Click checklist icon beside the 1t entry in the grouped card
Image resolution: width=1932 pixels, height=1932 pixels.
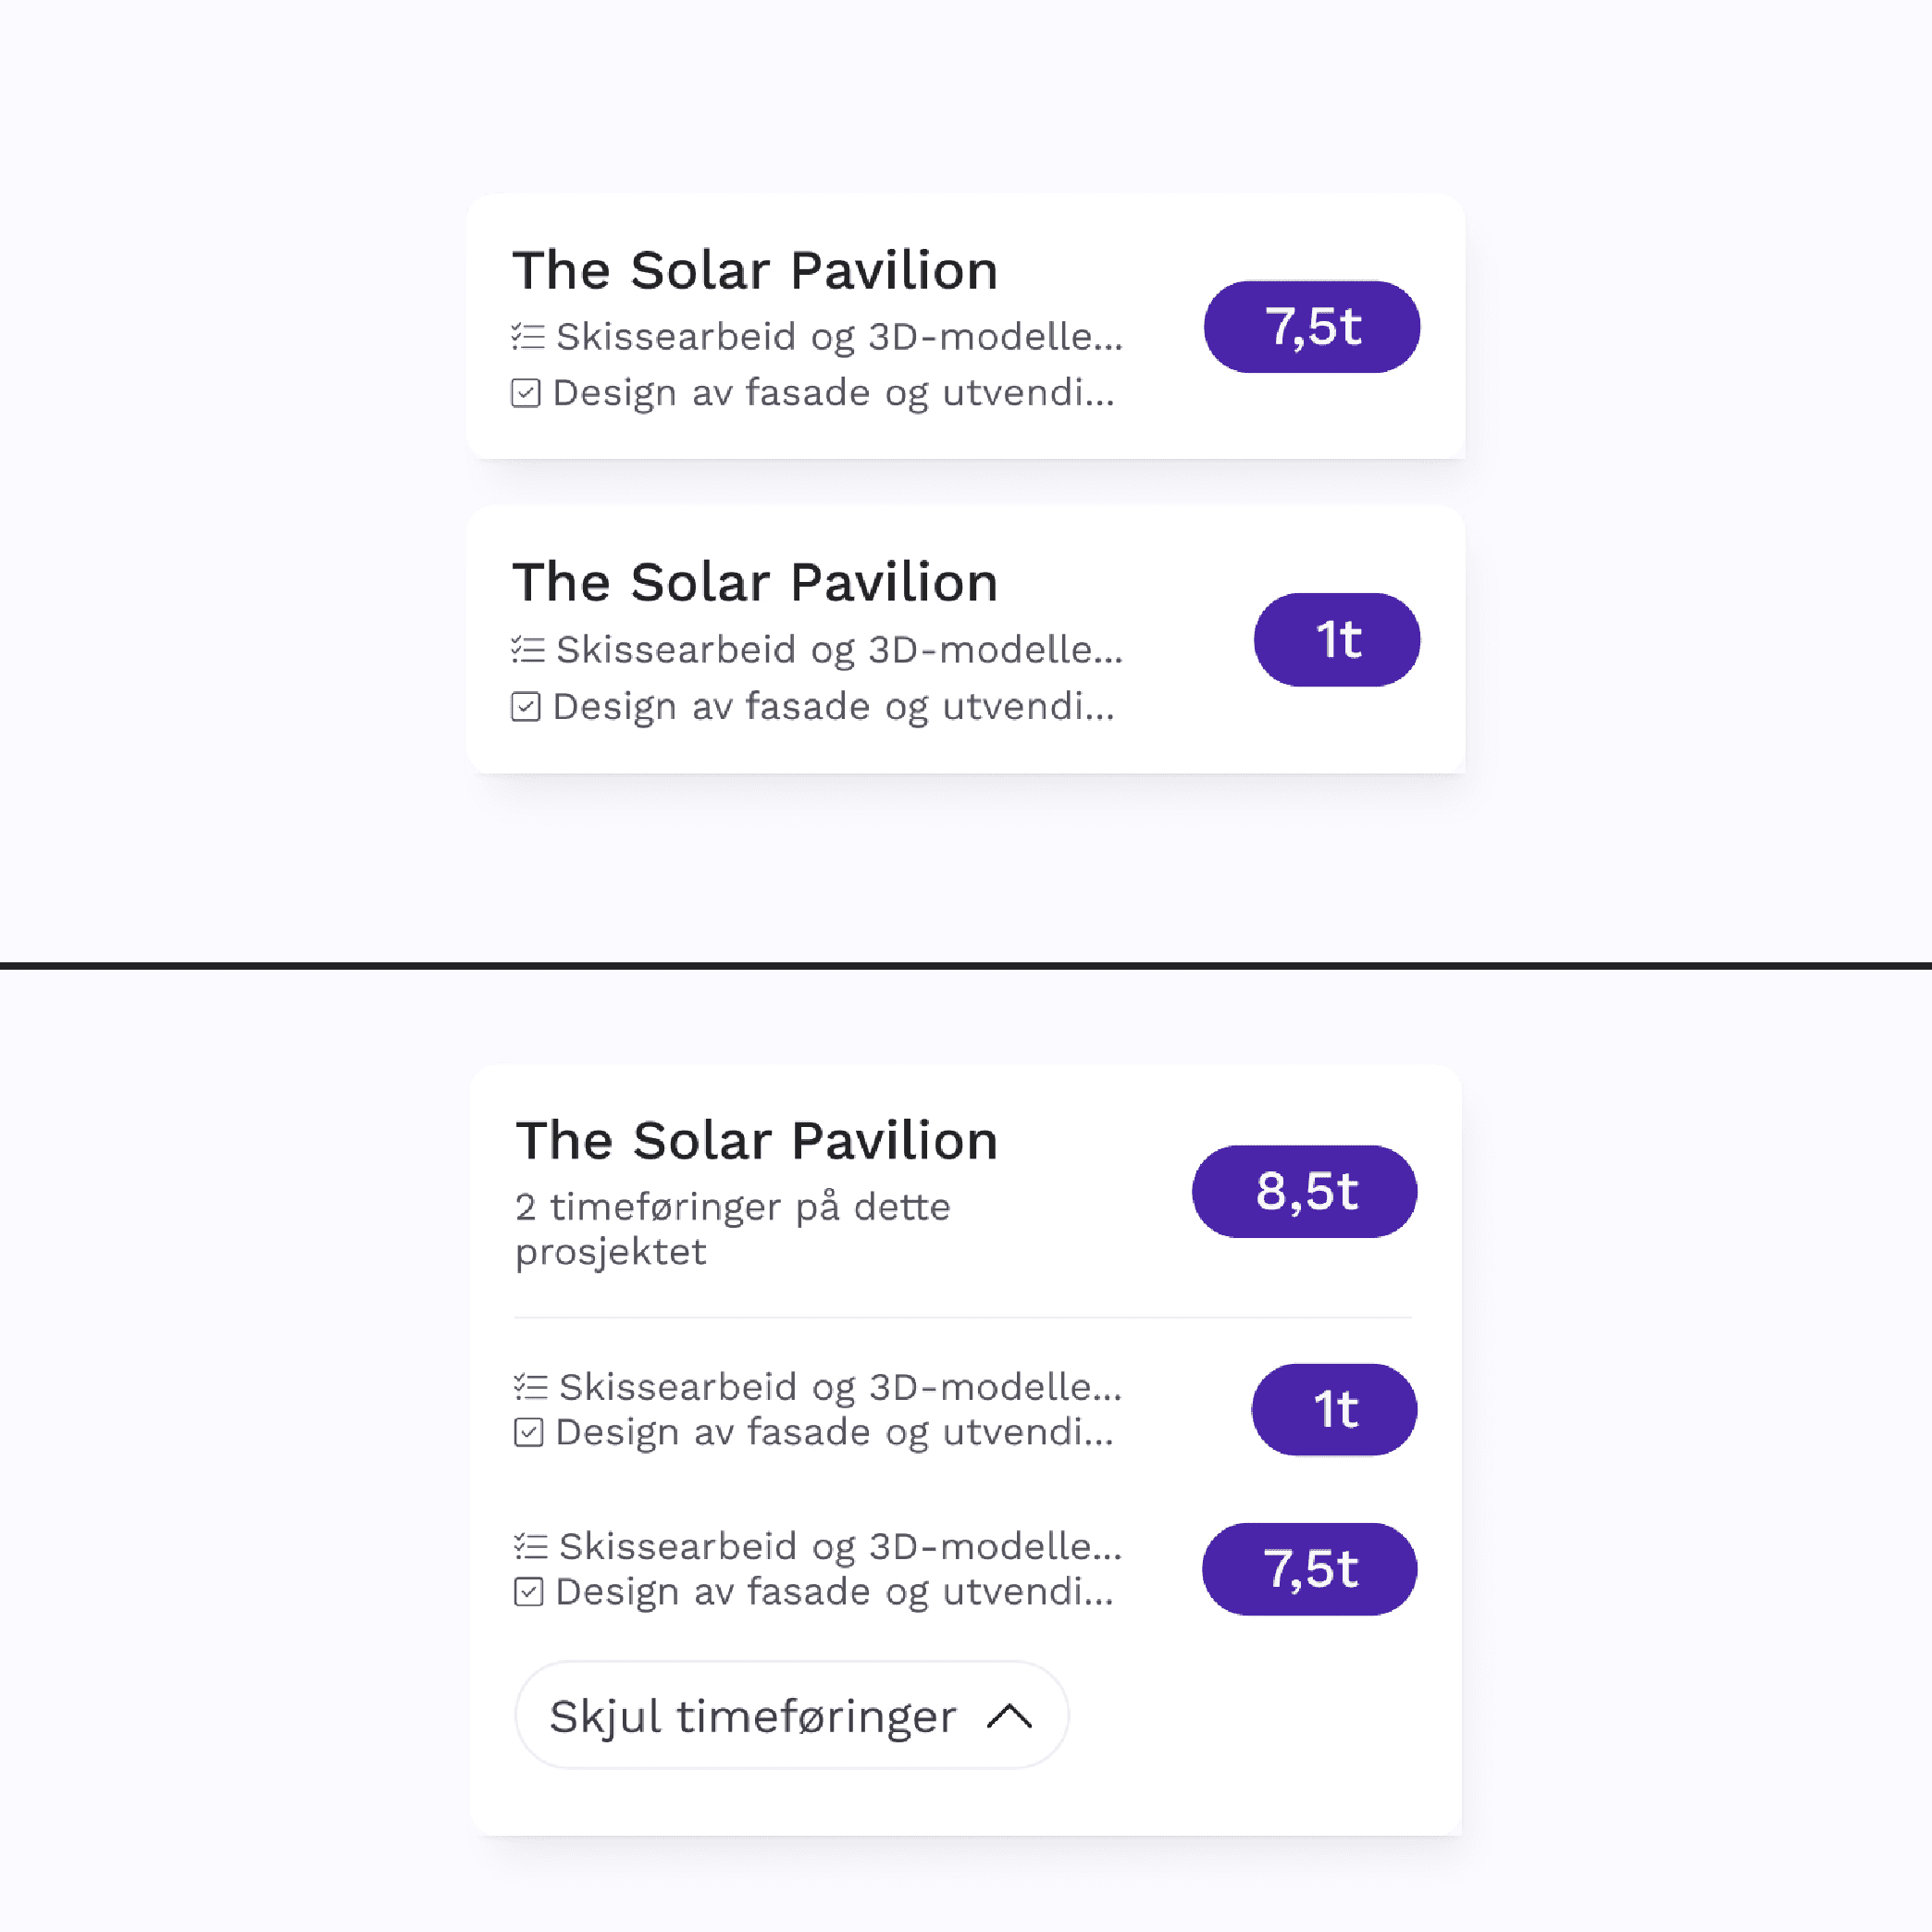click(x=530, y=1387)
